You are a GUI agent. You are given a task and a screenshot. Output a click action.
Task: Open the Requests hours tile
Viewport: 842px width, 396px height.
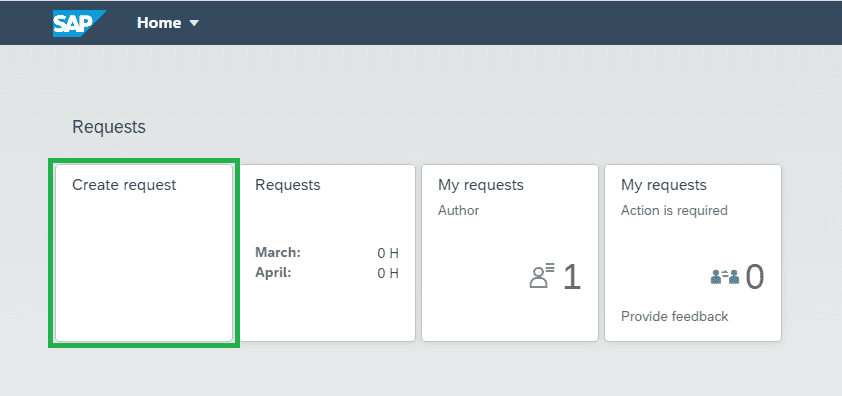coord(327,253)
